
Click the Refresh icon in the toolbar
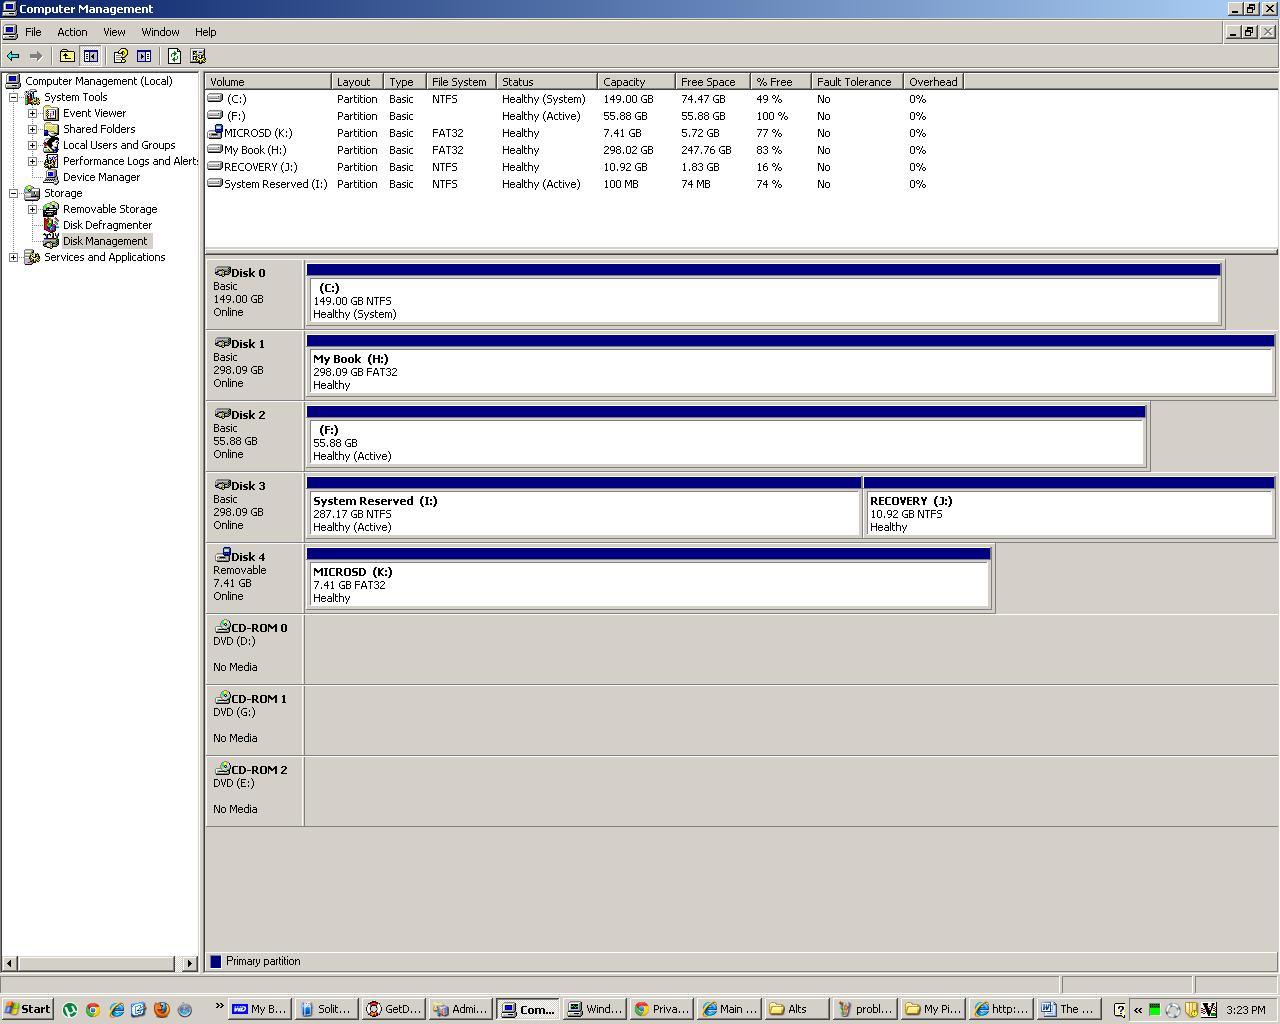click(176, 57)
